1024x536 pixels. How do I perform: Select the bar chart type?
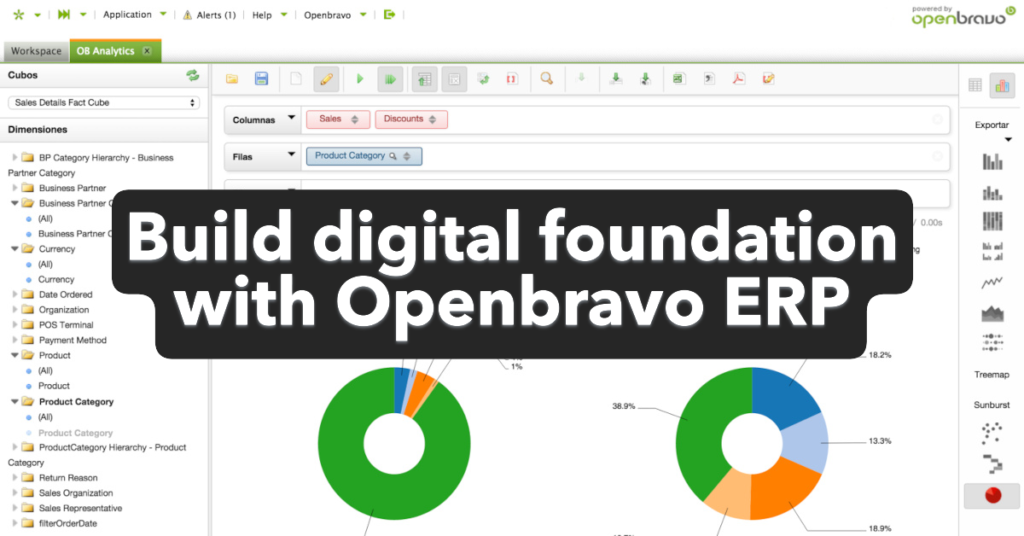coord(992,161)
